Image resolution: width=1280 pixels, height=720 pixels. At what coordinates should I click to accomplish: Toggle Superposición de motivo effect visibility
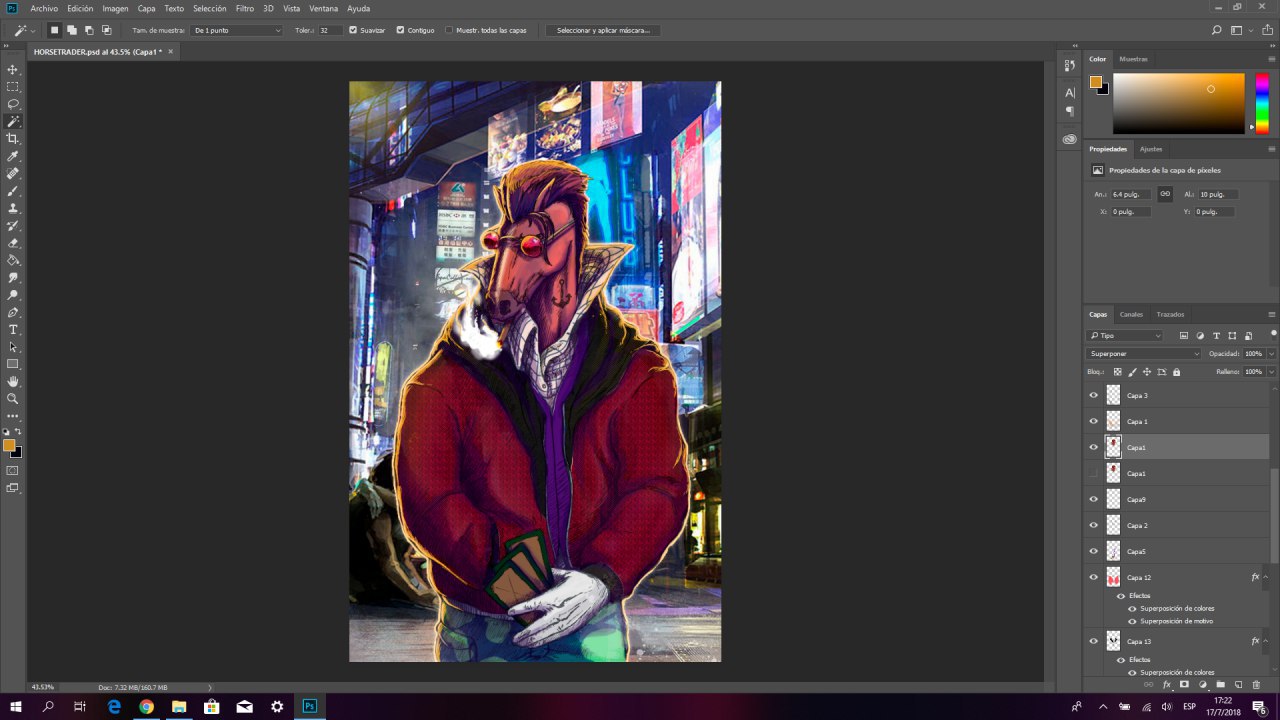coord(1132,621)
